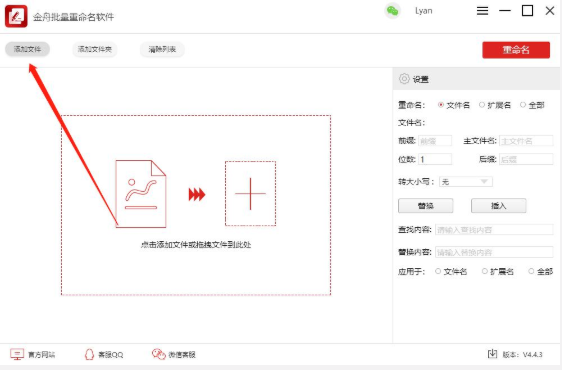Focus the 前缀 prefix input field
Viewport: 562px width, 370px height.
[435, 141]
